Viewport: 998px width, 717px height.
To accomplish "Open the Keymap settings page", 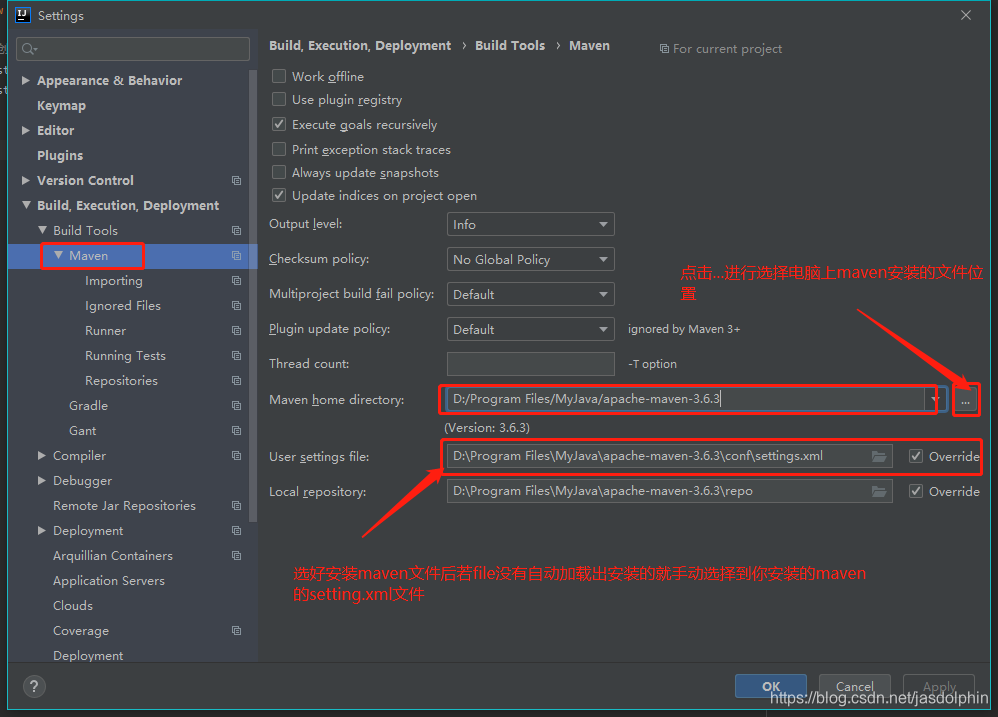I will point(61,106).
